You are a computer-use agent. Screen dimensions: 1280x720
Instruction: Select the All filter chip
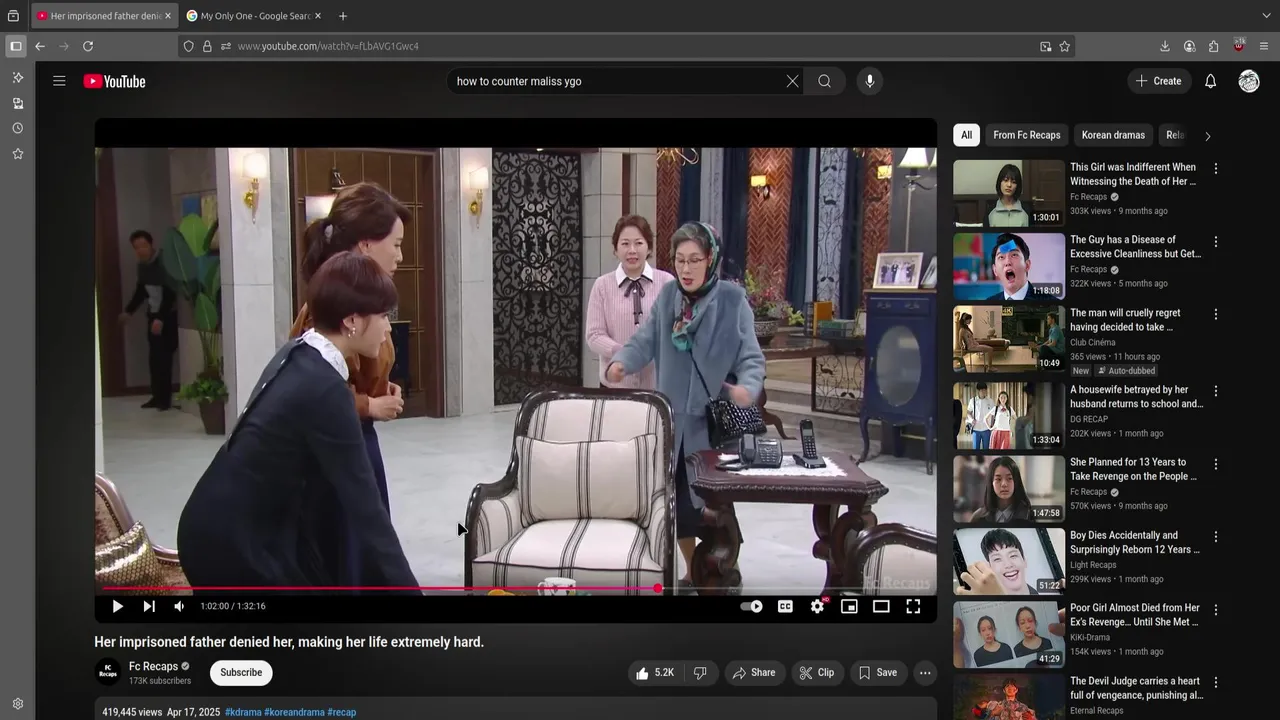tap(966, 135)
